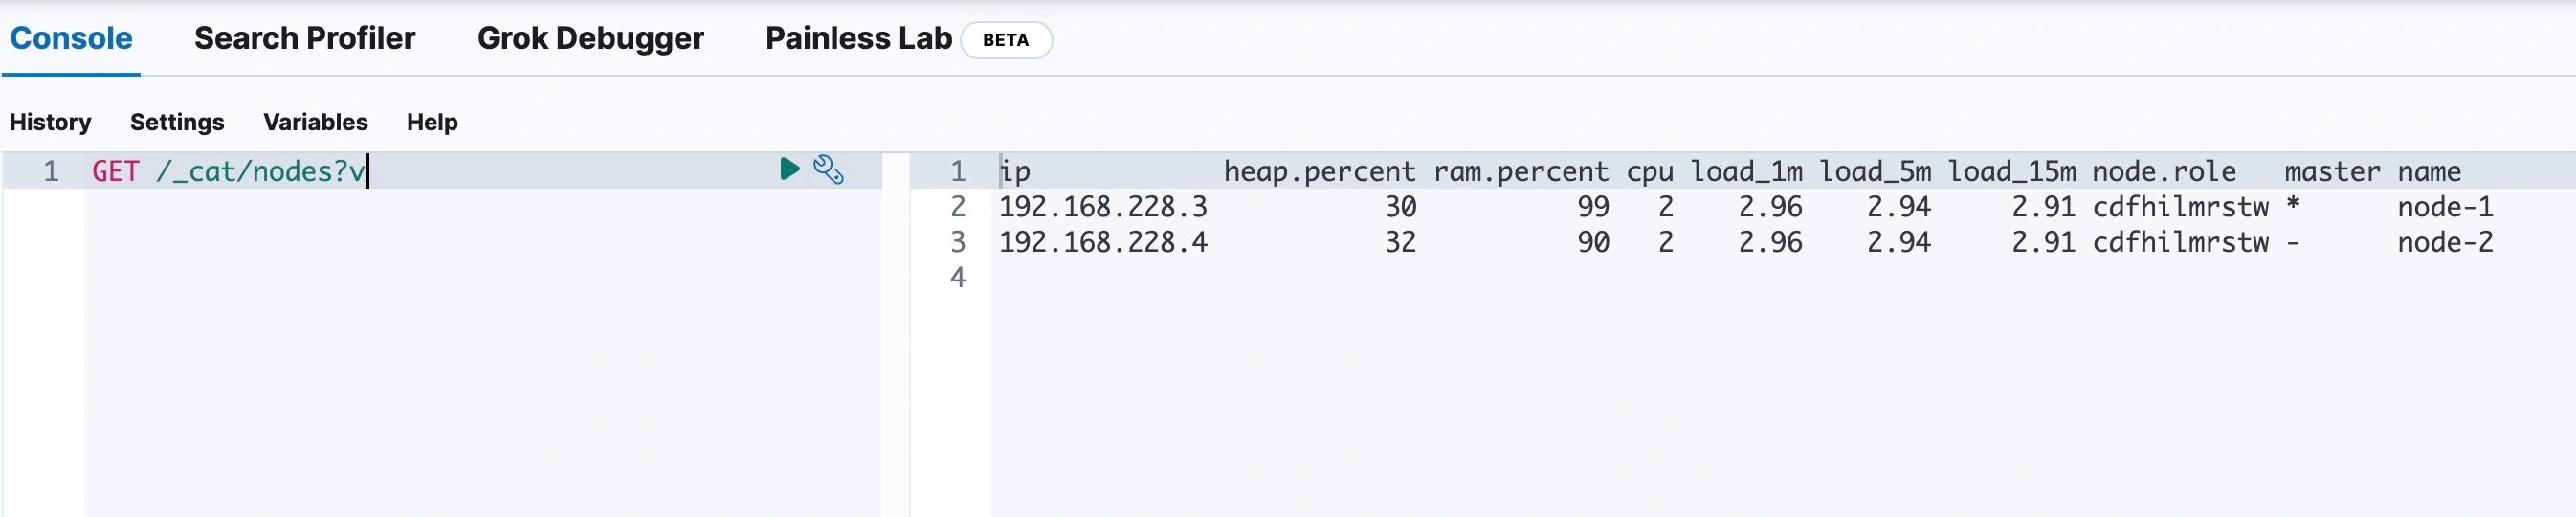Viewport: 2576px width, 517px height.
Task: Click the master asterisk on node-1 row
Action: [x=2293, y=206]
